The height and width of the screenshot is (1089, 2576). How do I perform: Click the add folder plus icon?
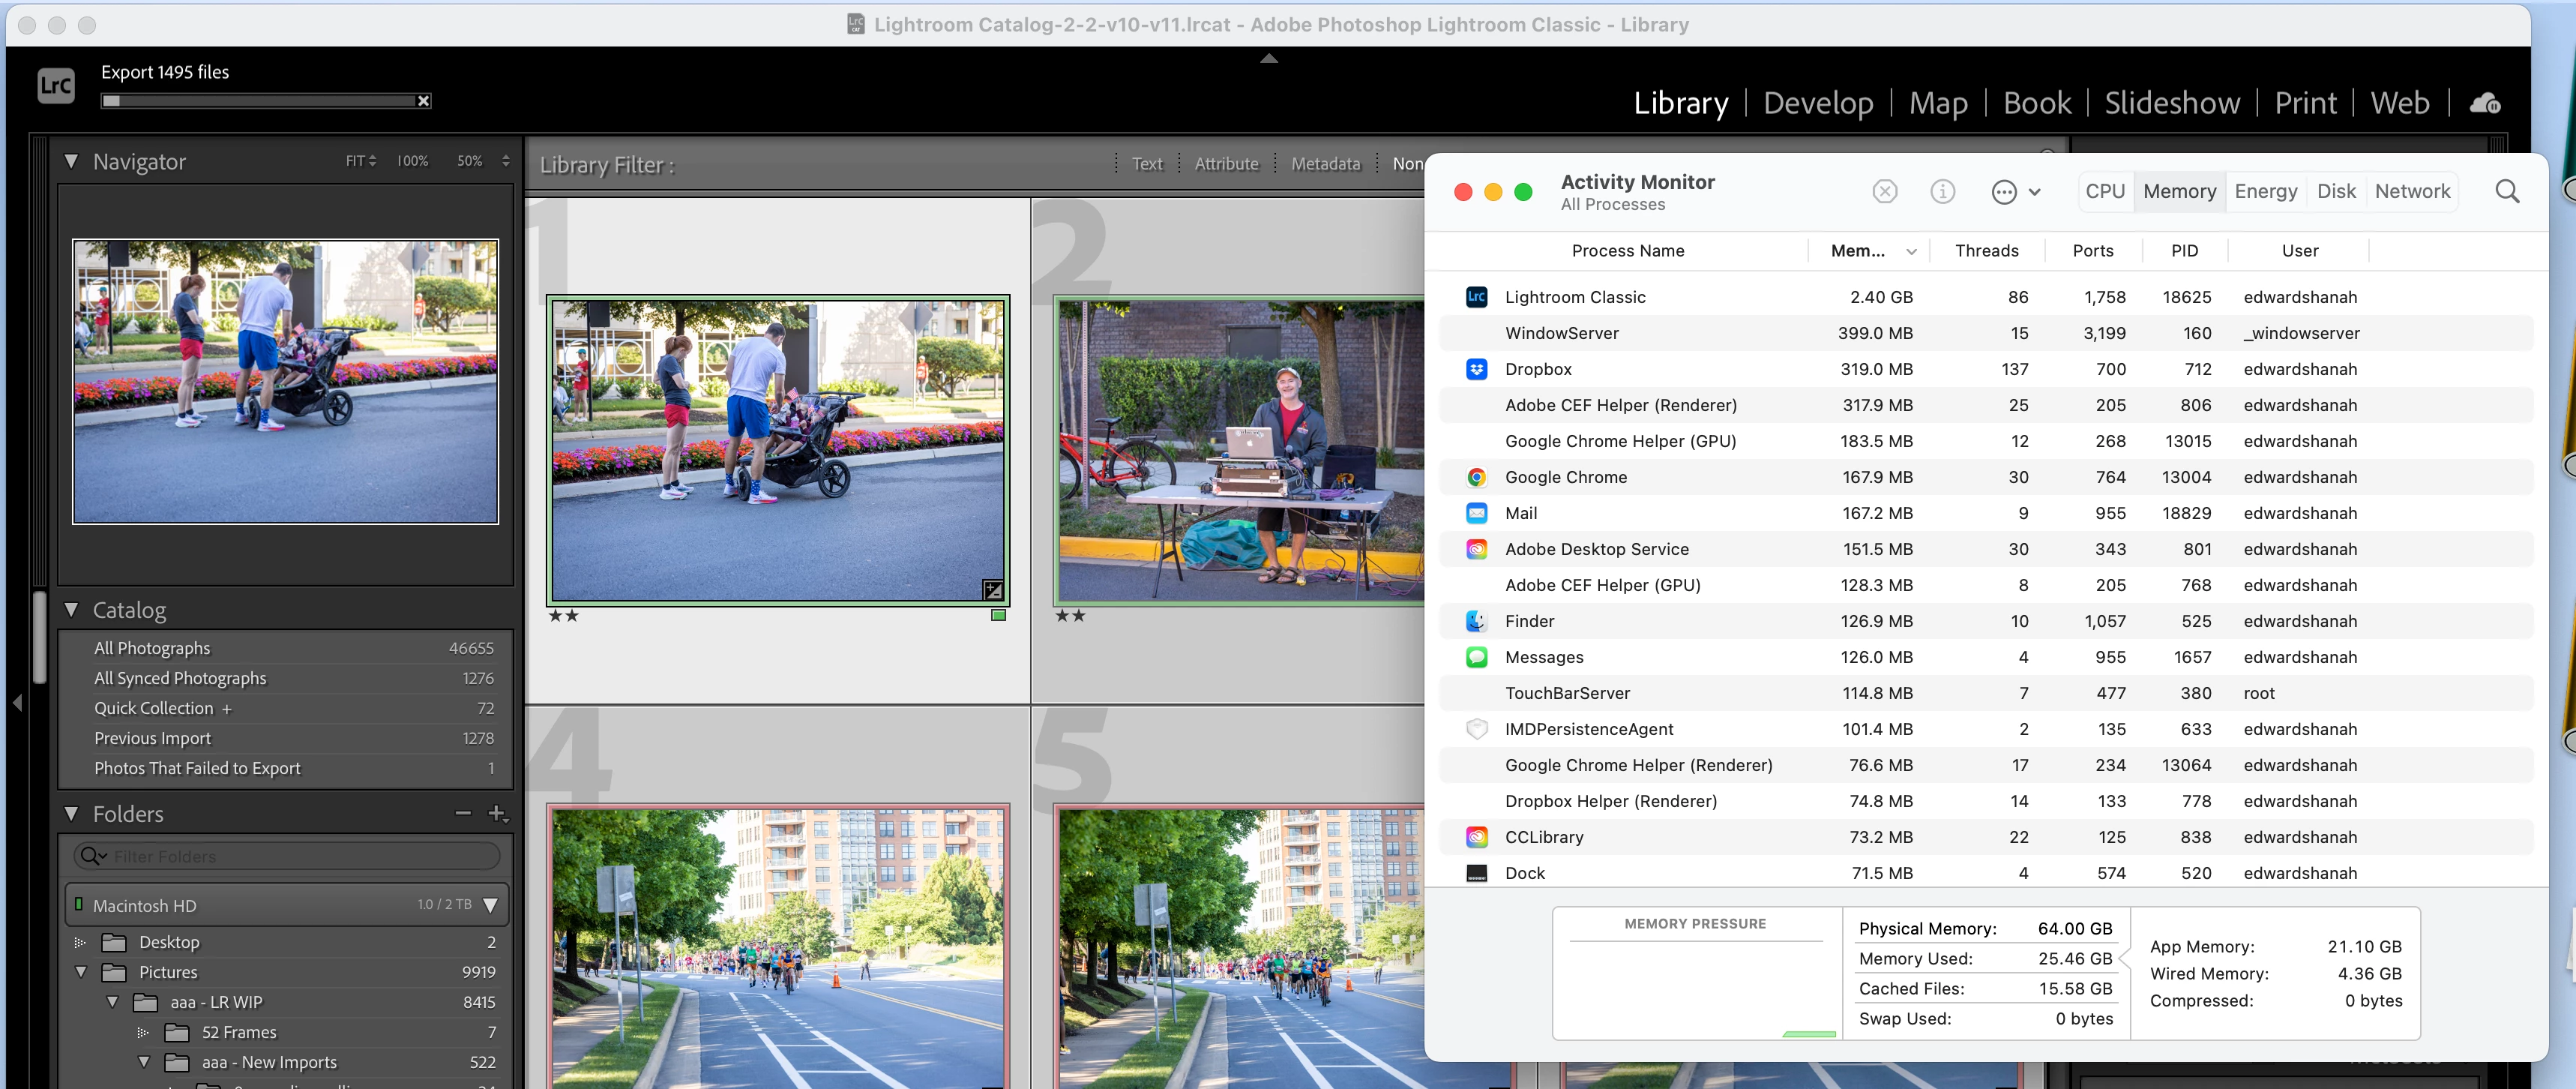coord(497,814)
